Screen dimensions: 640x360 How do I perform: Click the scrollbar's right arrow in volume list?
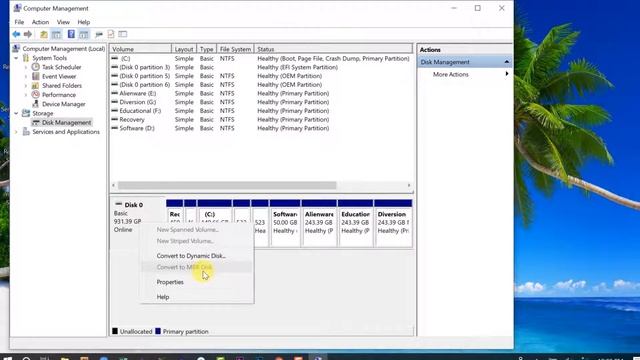[409, 185]
